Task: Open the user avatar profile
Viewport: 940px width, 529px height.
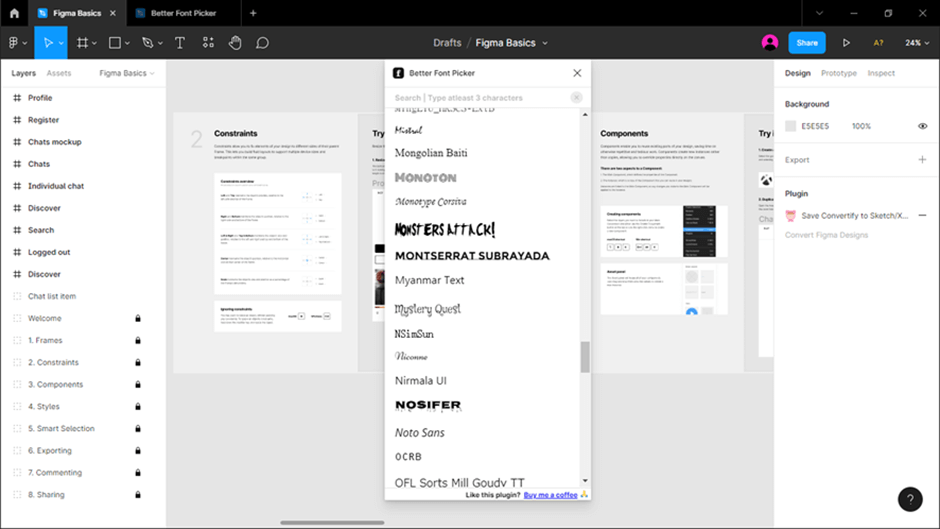Action: (770, 43)
